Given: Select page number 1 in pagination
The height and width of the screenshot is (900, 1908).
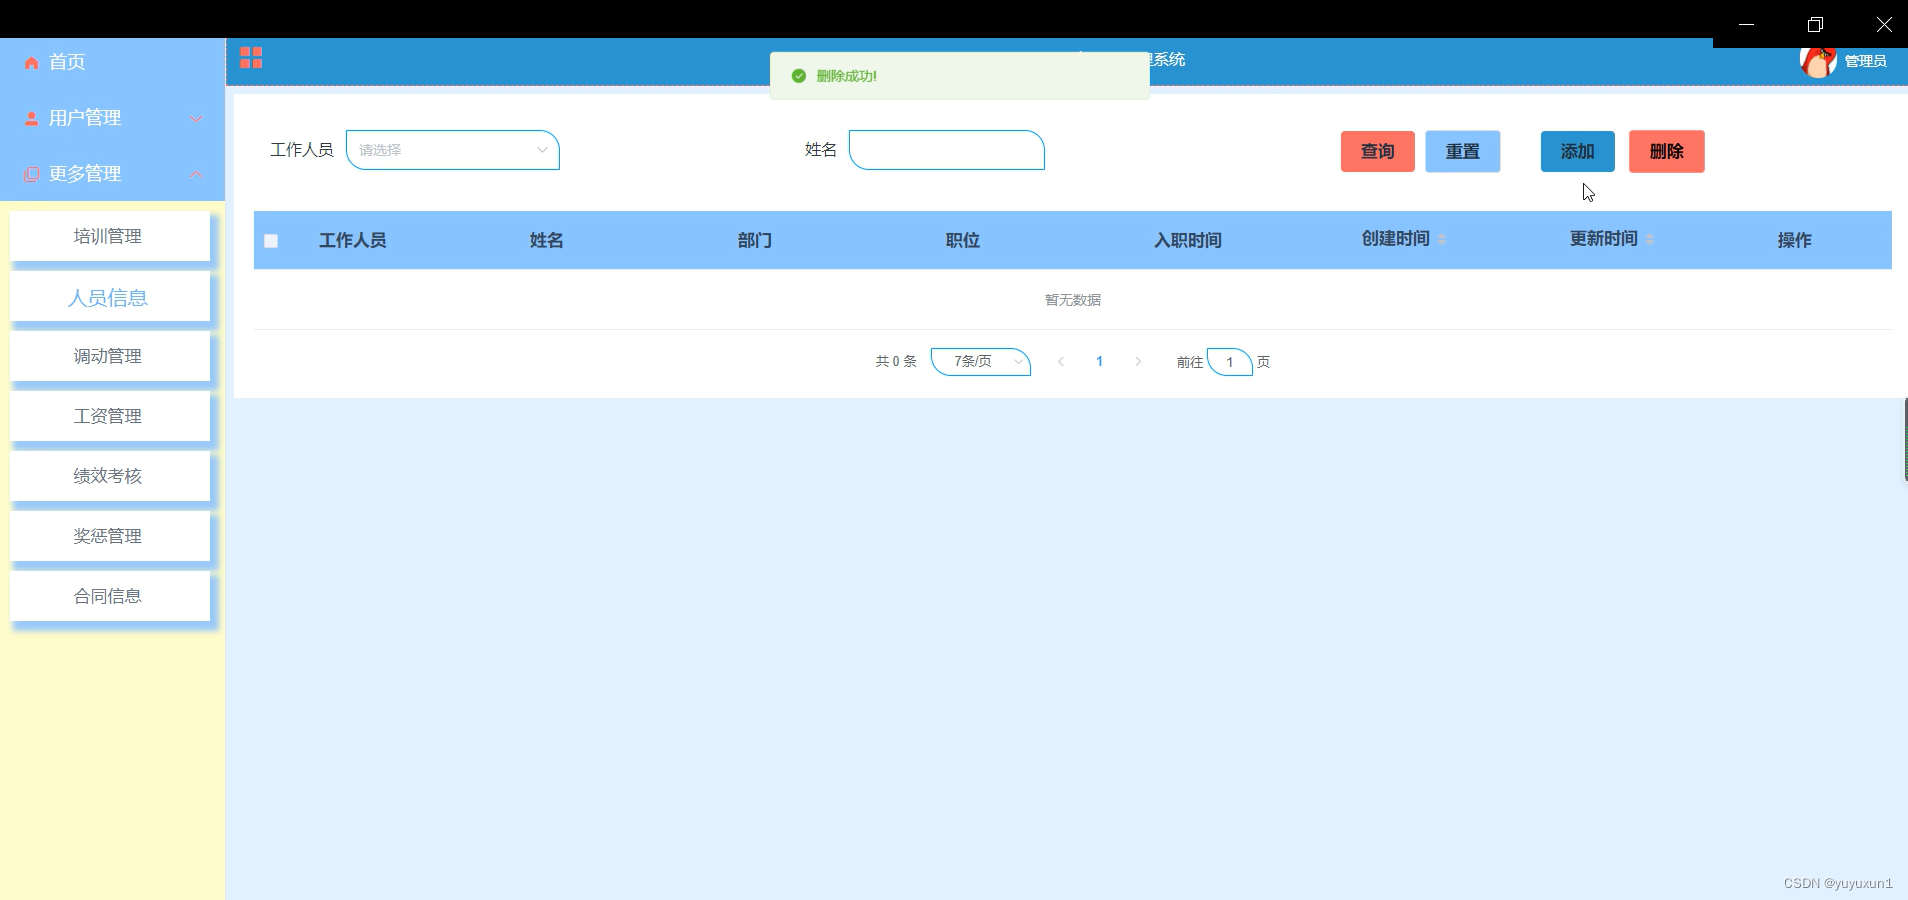Looking at the screenshot, I should point(1099,362).
